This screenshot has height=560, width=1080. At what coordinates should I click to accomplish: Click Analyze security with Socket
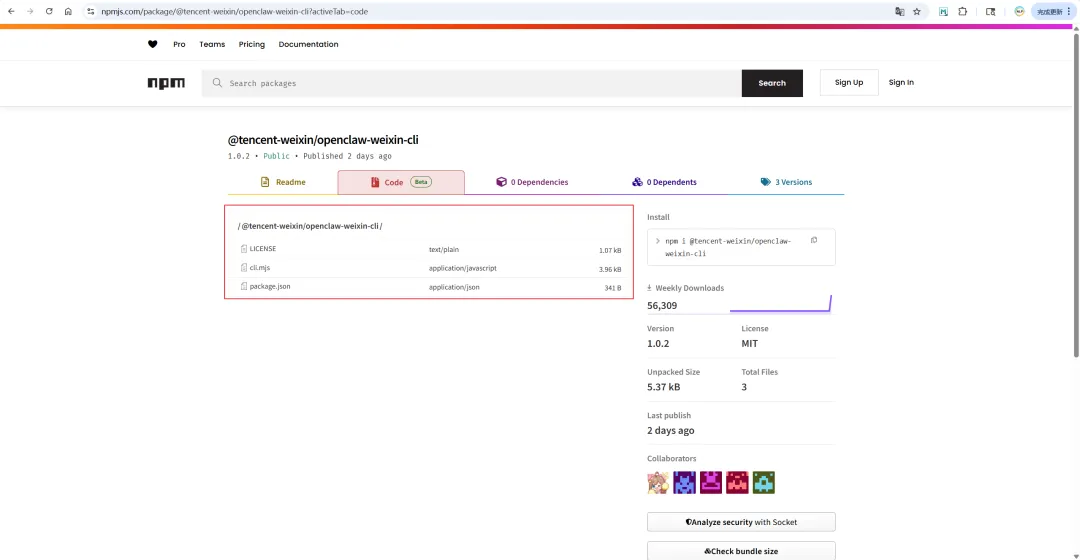click(741, 522)
